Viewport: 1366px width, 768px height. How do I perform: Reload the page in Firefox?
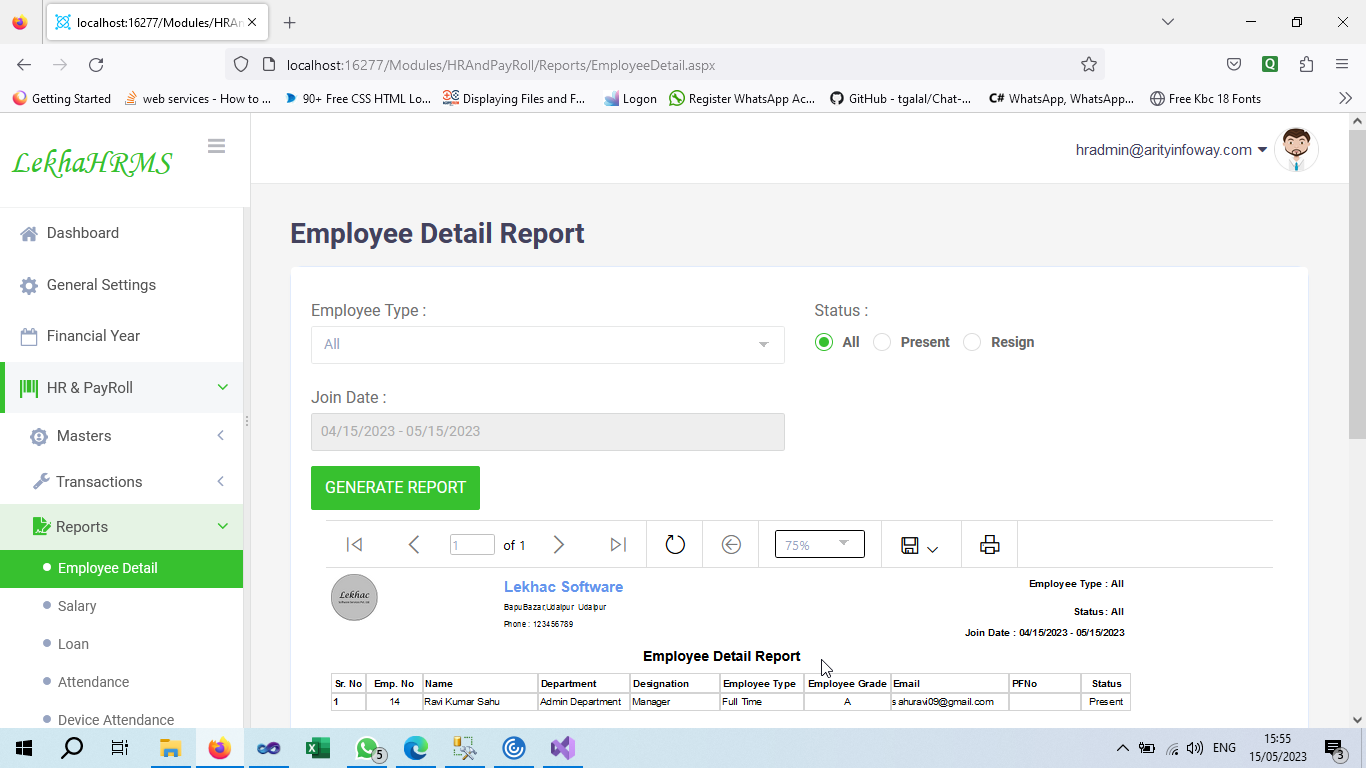[96, 65]
